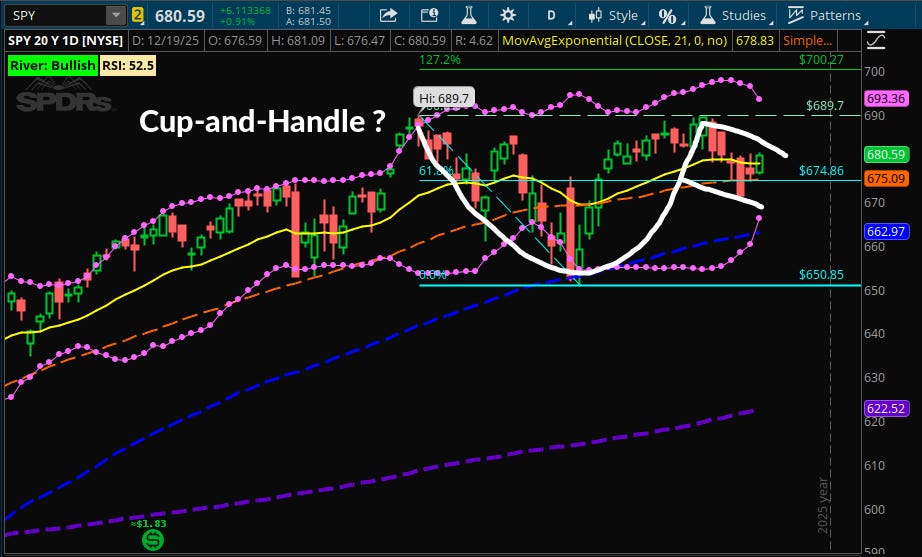Click the +0.91% change value
922x557 pixels.
coord(237,21)
